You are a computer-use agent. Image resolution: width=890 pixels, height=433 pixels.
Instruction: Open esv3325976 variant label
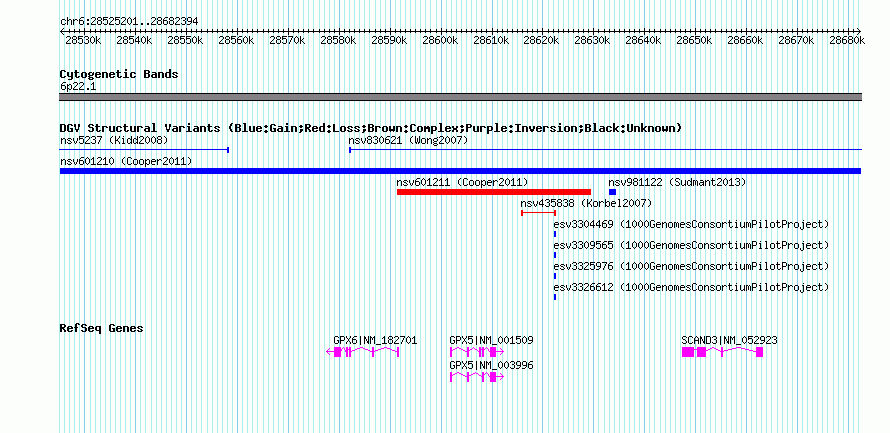click(691, 266)
